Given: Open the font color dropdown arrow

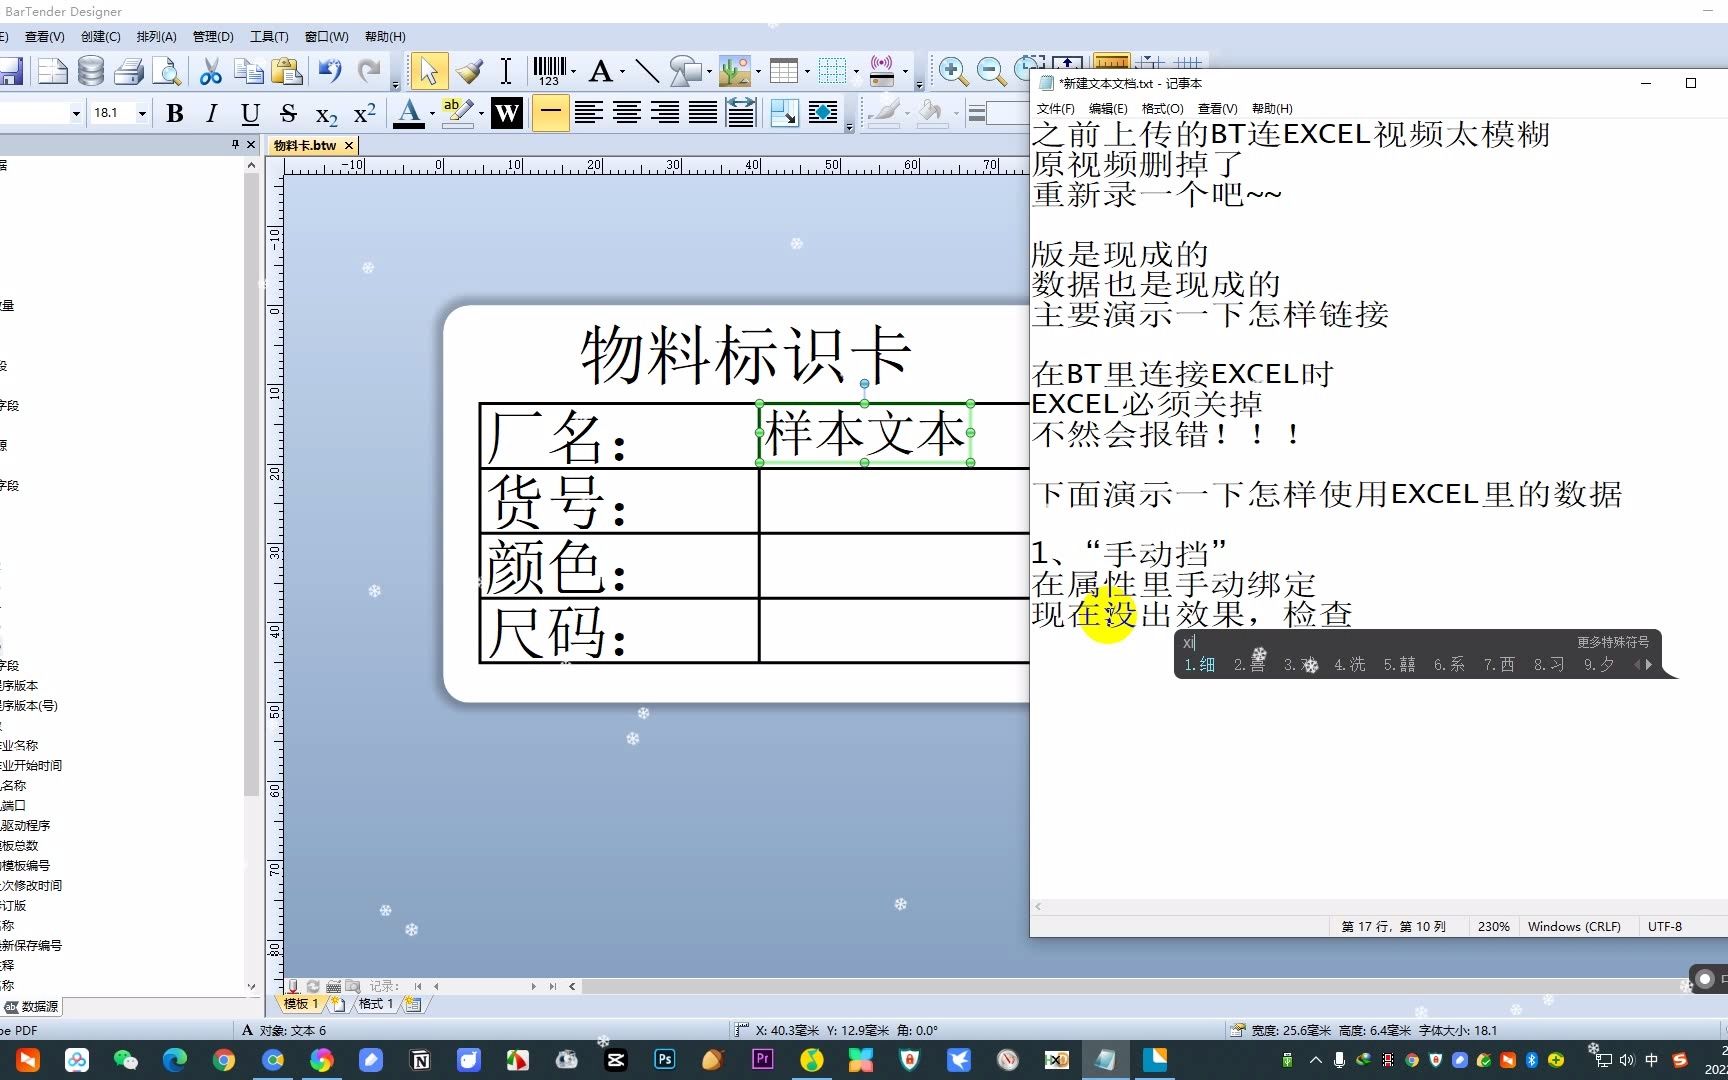Looking at the screenshot, I should pos(432,113).
